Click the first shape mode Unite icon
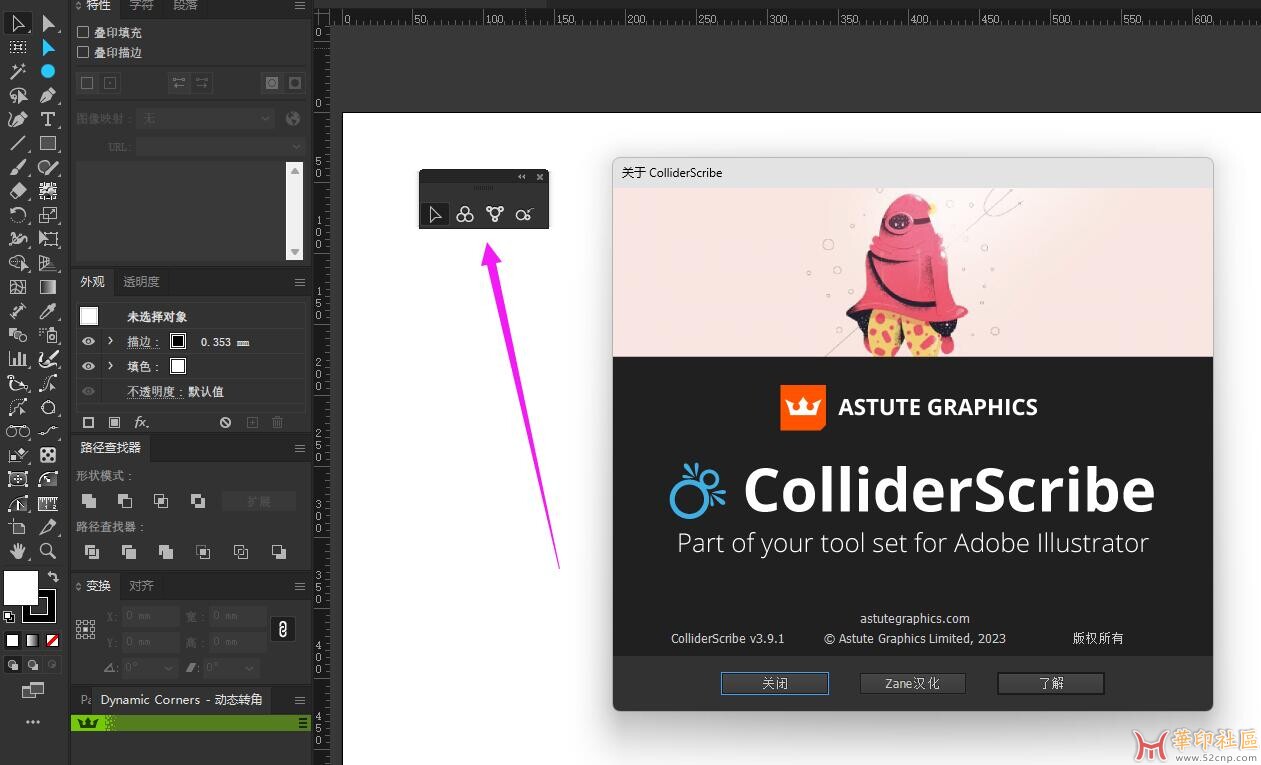This screenshot has height=765, width=1261. 89,501
